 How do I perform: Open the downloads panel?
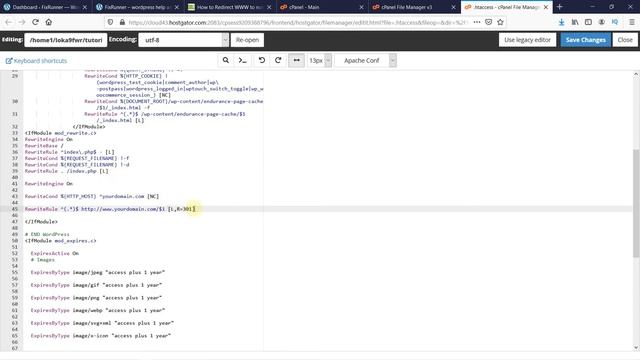(x=562, y=22)
